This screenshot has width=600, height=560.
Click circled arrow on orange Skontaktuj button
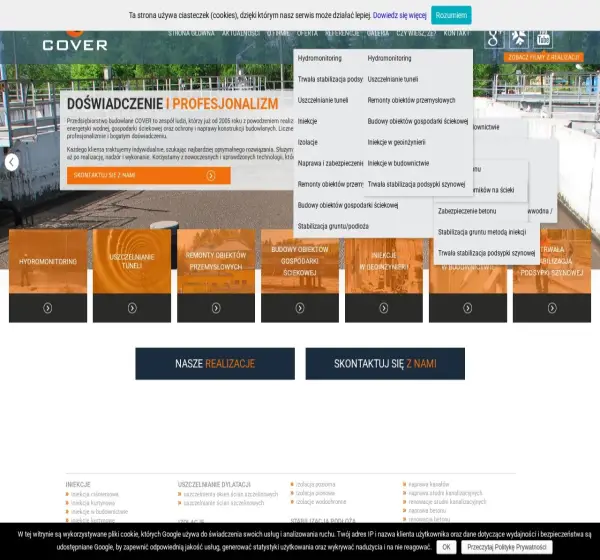[x=211, y=175]
